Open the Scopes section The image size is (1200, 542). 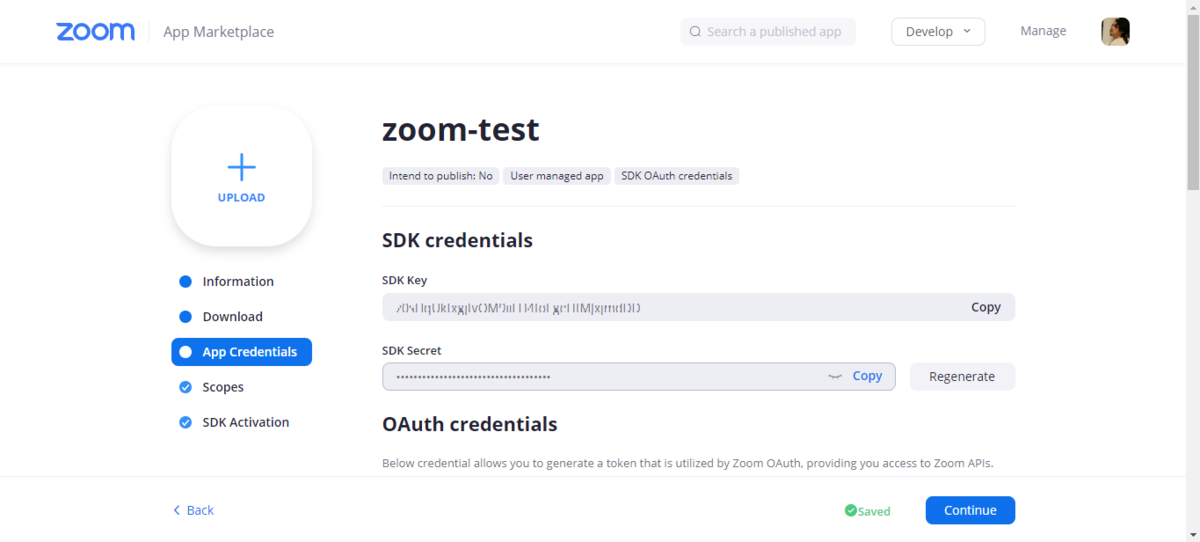(x=223, y=387)
